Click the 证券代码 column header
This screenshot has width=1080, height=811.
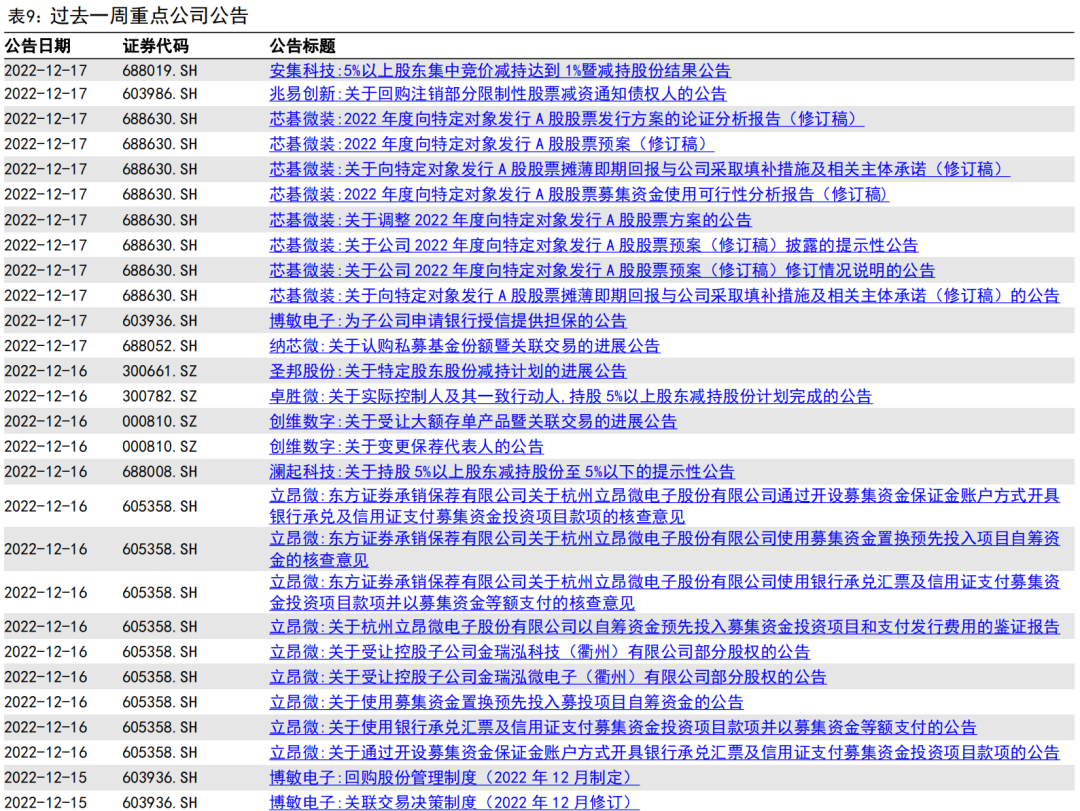[x=156, y=46]
